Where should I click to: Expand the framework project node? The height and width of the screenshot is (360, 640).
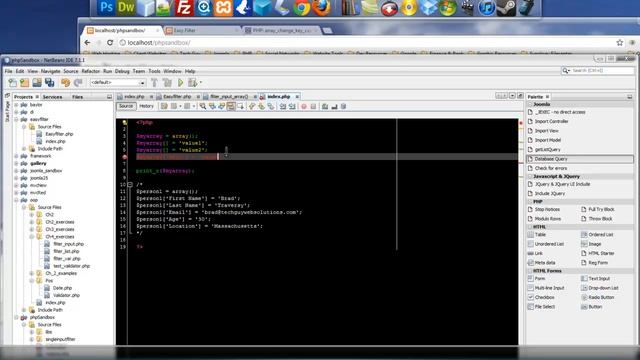click(x=16, y=156)
